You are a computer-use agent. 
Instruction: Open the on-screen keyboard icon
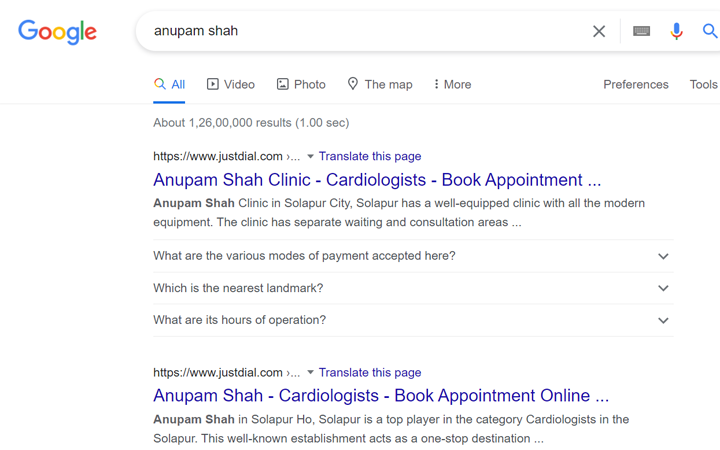pos(641,31)
